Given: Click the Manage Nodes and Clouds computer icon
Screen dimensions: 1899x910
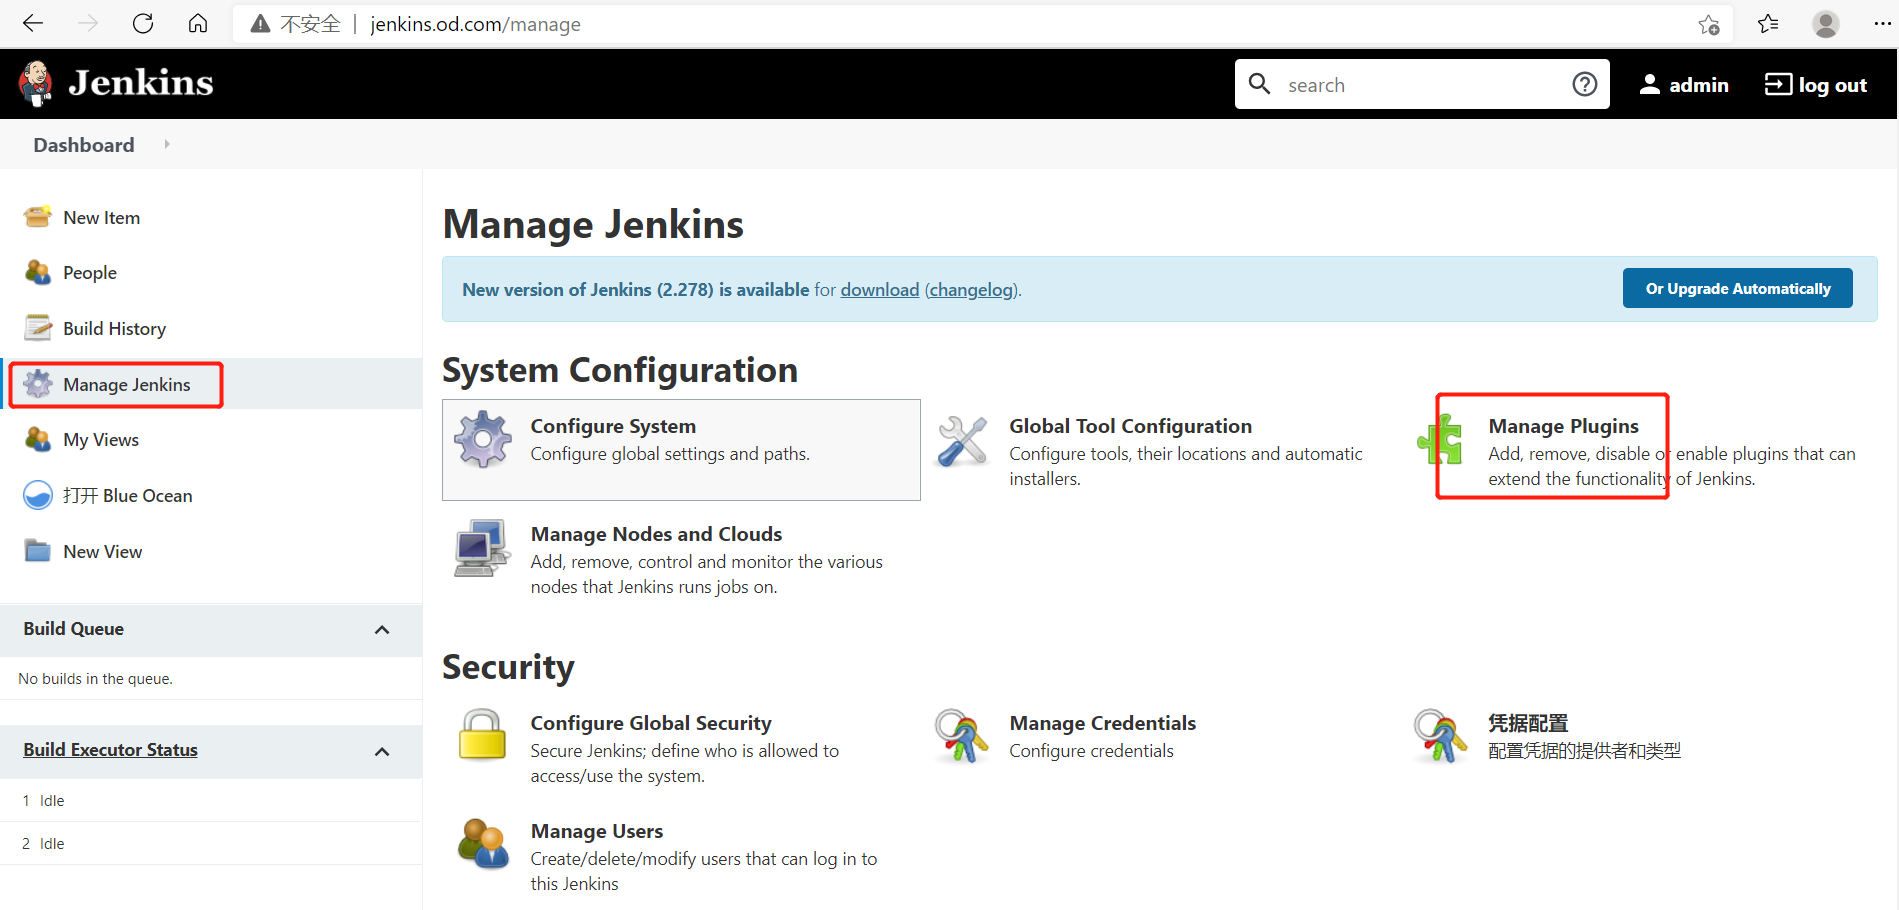Looking at the screenshot, I should click(483, 548).
